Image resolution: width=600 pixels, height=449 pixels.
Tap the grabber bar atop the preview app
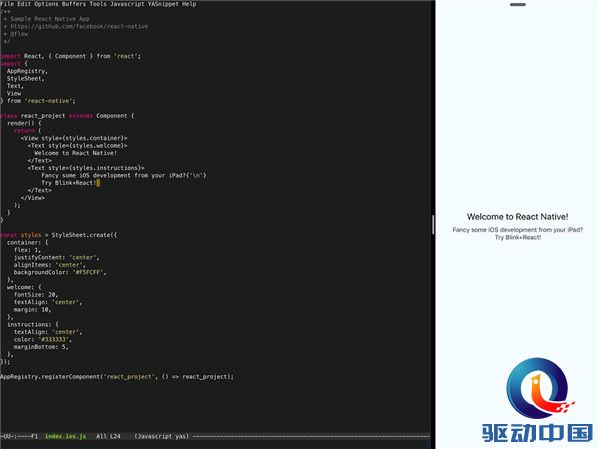(x=517, y=5)
